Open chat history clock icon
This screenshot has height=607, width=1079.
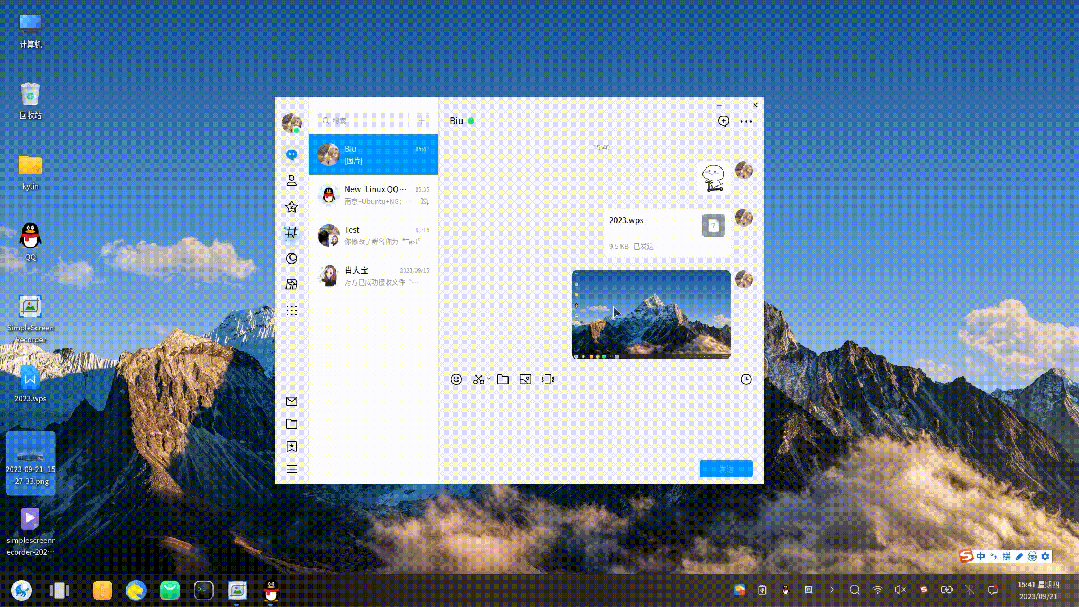click(746, 380)
